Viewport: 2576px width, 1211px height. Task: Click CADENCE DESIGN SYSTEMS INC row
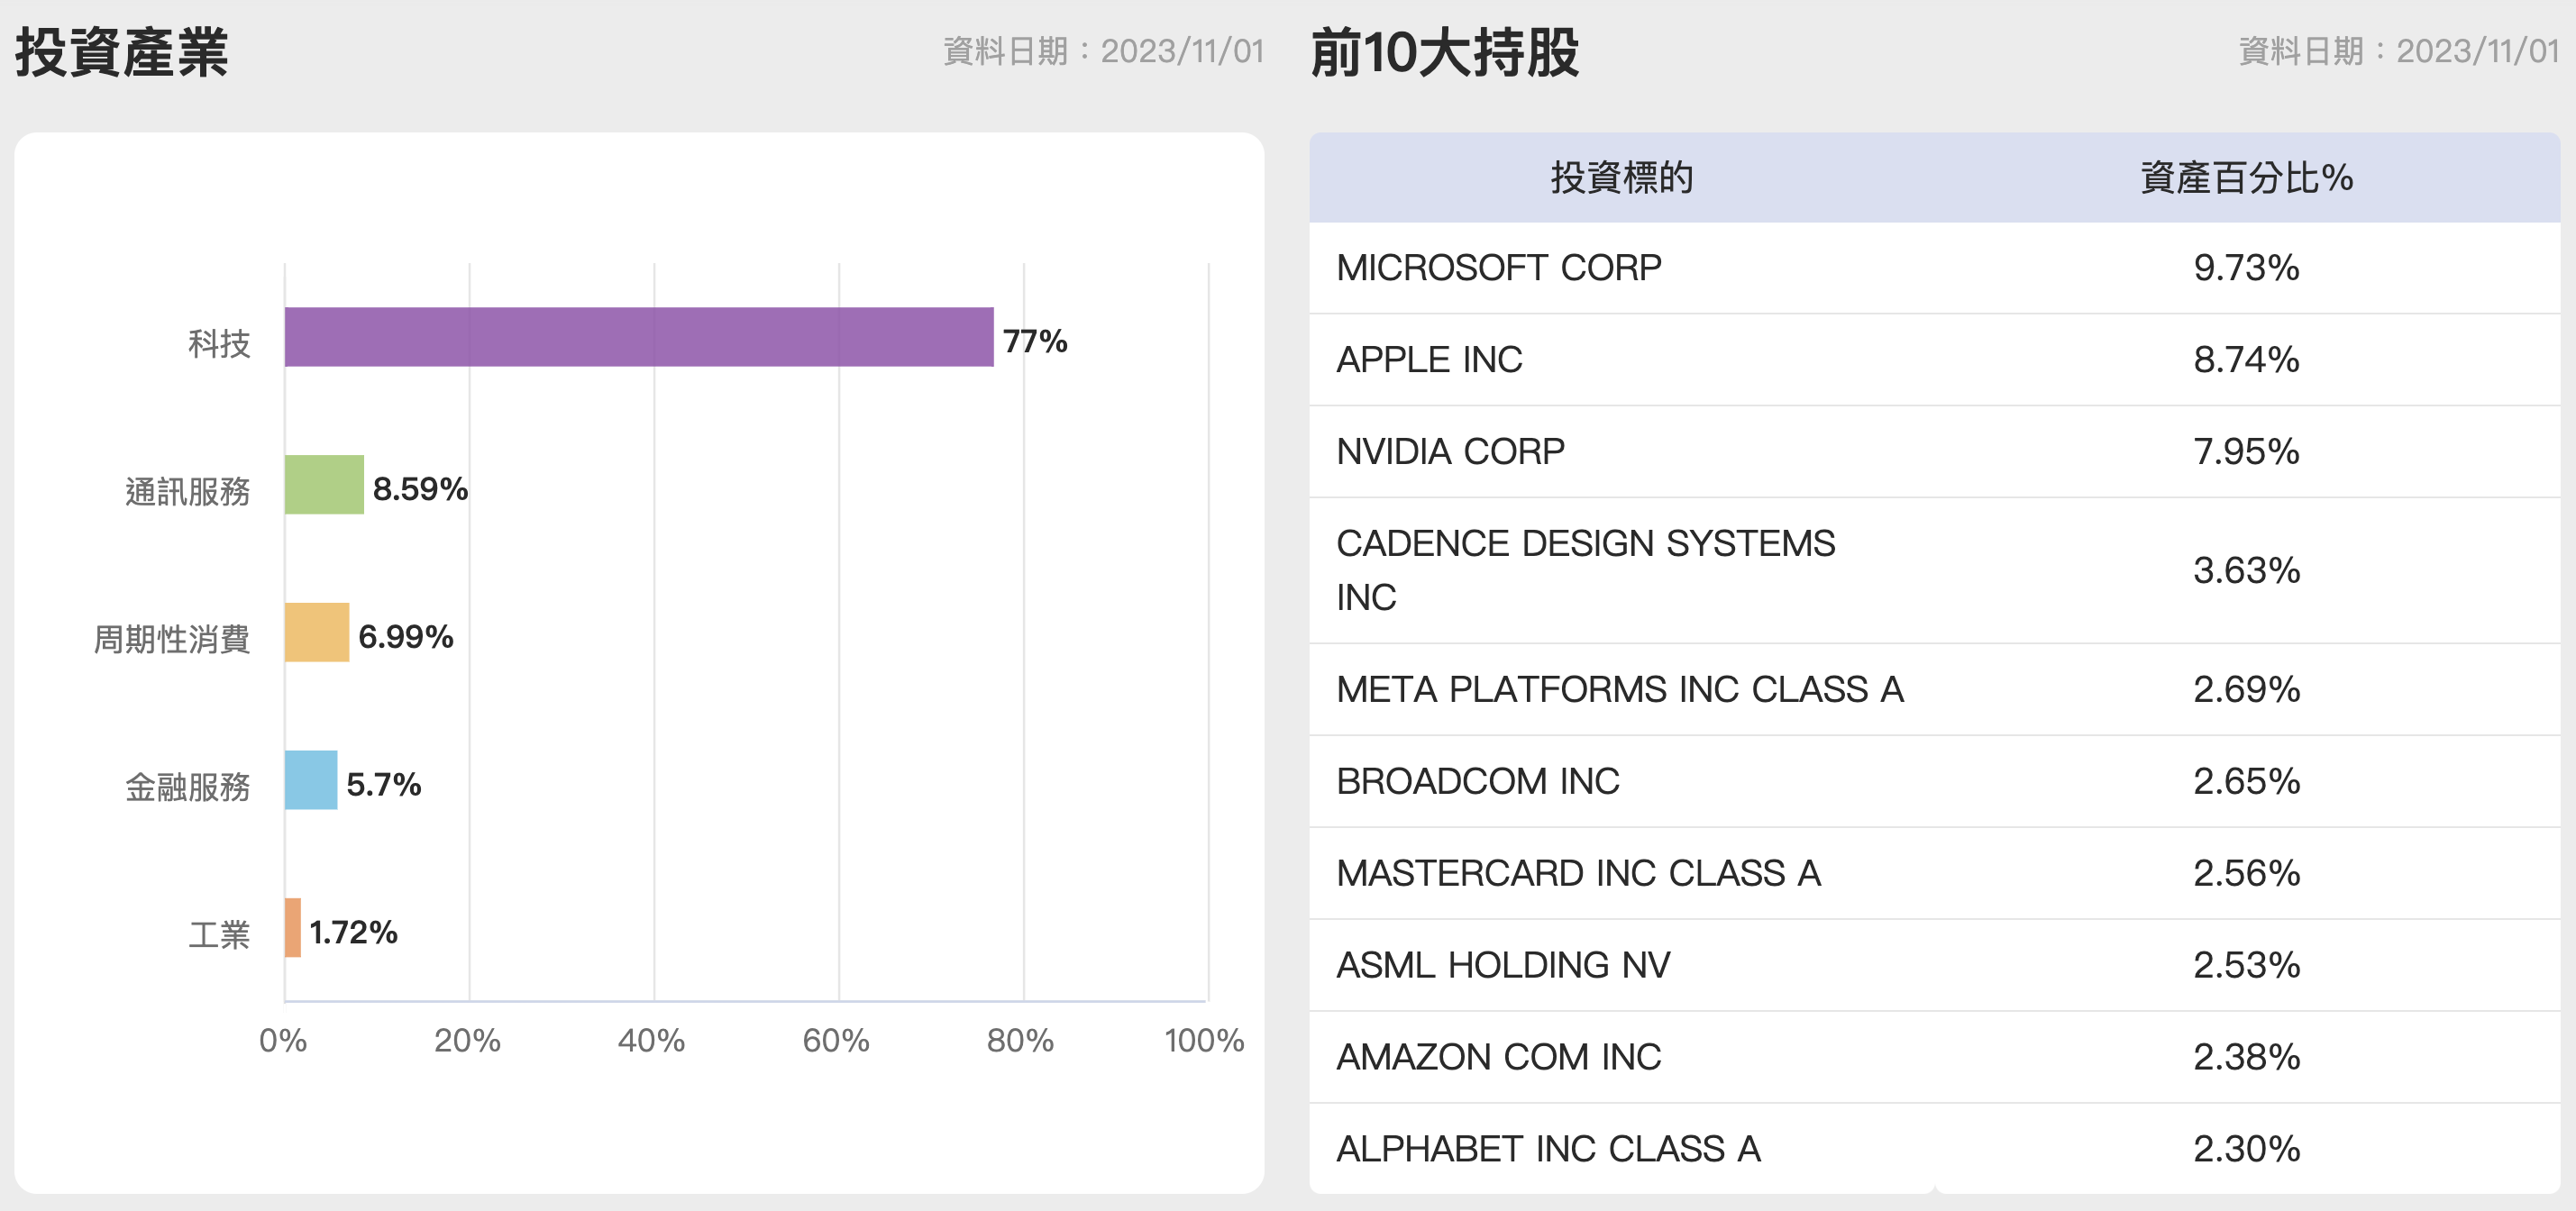click(1585, 570)
